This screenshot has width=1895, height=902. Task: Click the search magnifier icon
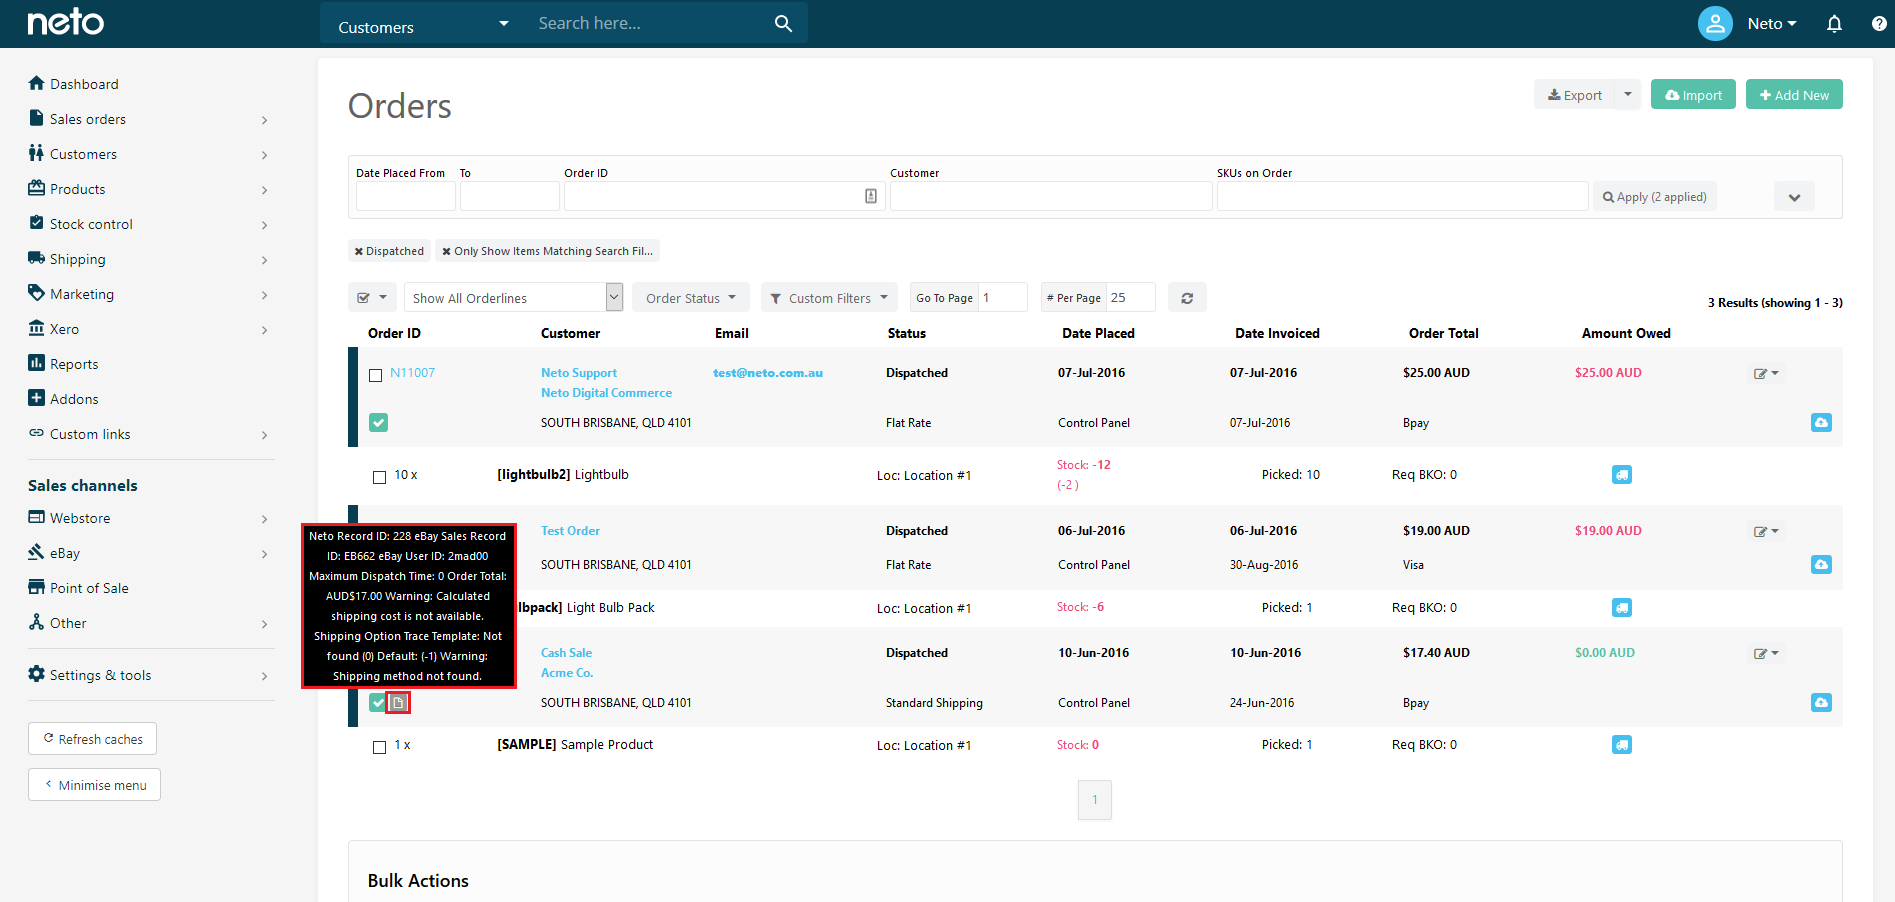coord(783,23)
